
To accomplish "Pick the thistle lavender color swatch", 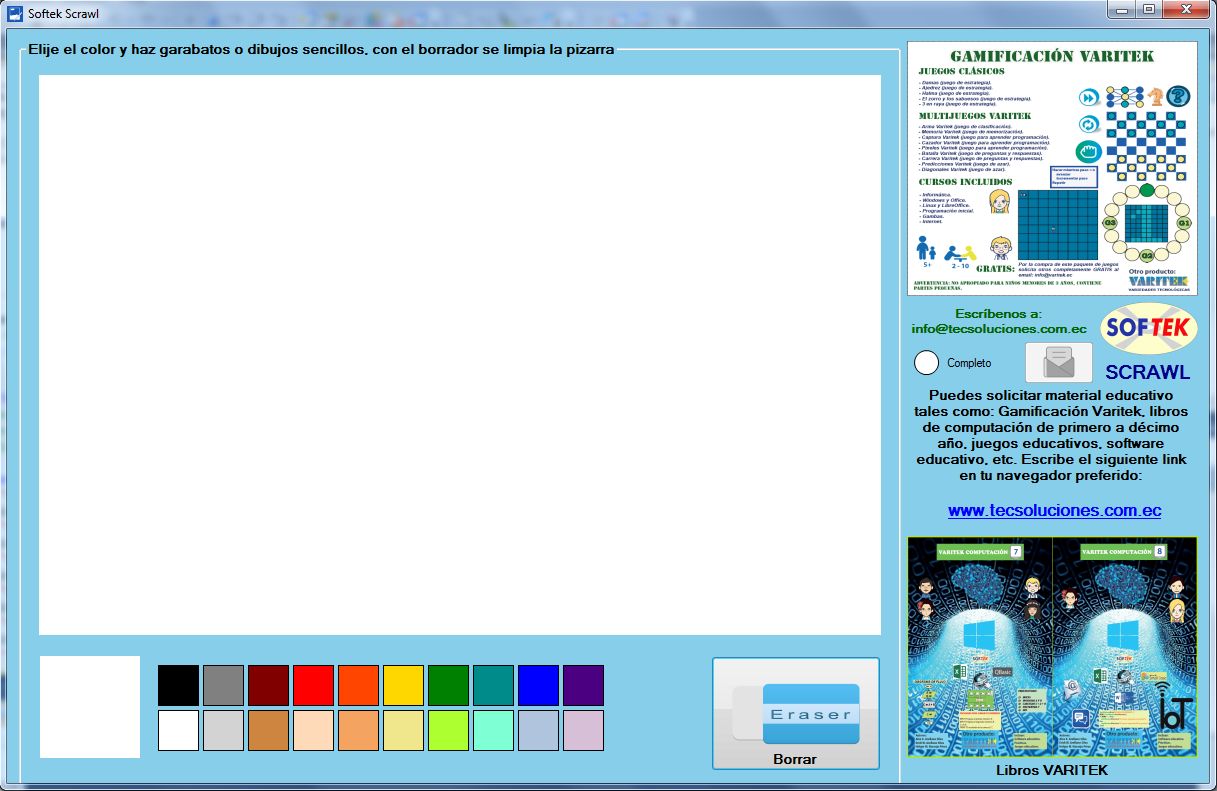I will (584, 730).
